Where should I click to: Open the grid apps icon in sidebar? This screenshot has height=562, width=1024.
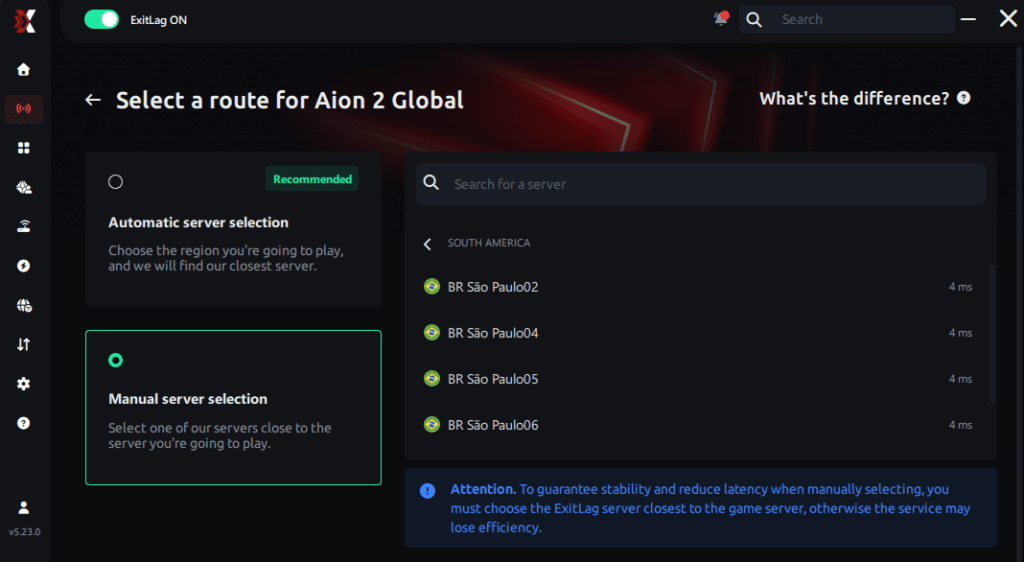24,148
